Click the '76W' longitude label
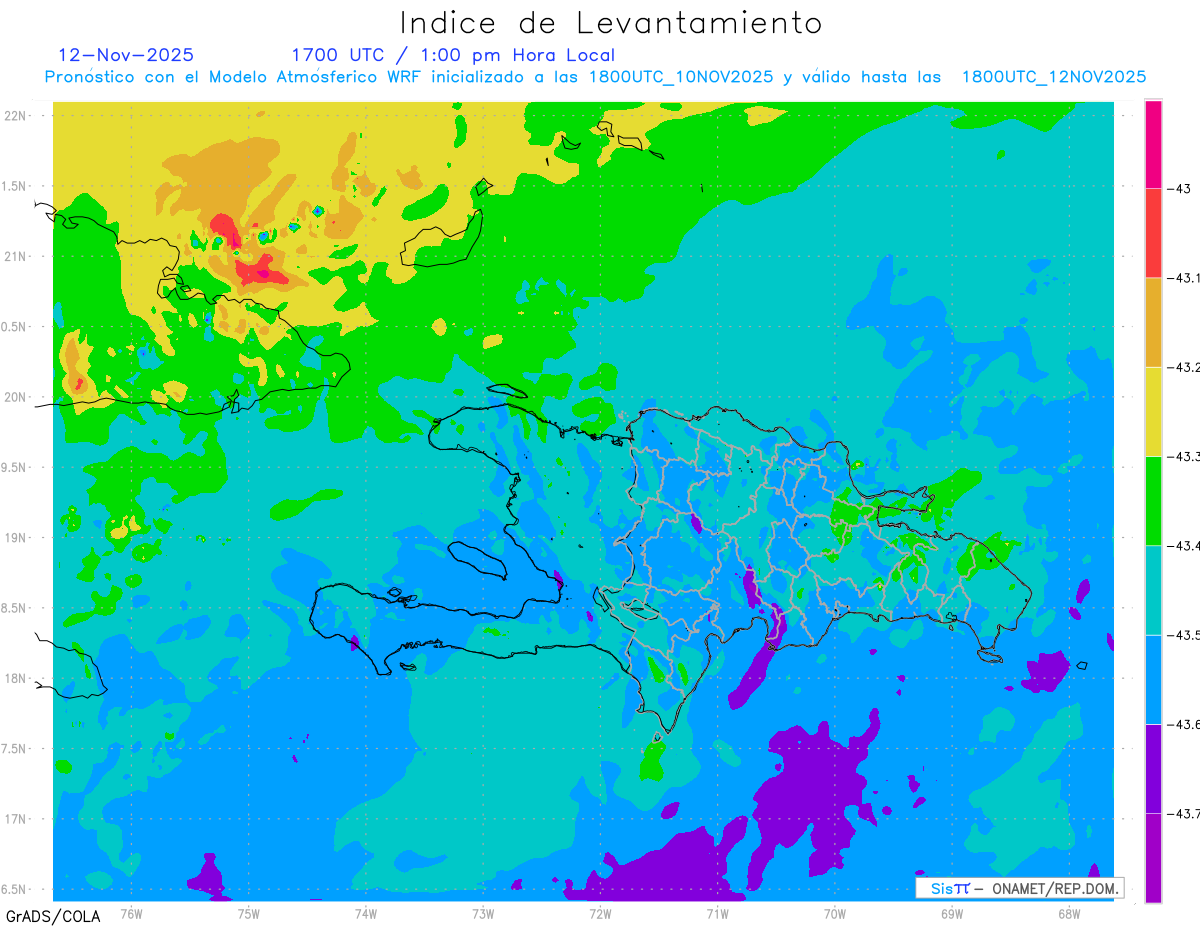 click(x=131, y=913)
